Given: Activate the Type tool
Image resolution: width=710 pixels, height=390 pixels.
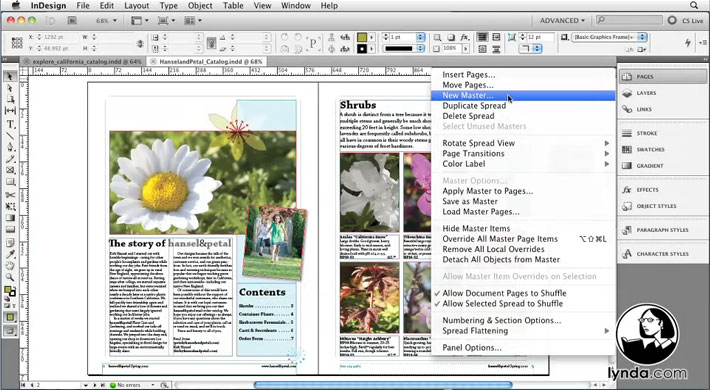Looking at the screenshot, I should 10,124.
